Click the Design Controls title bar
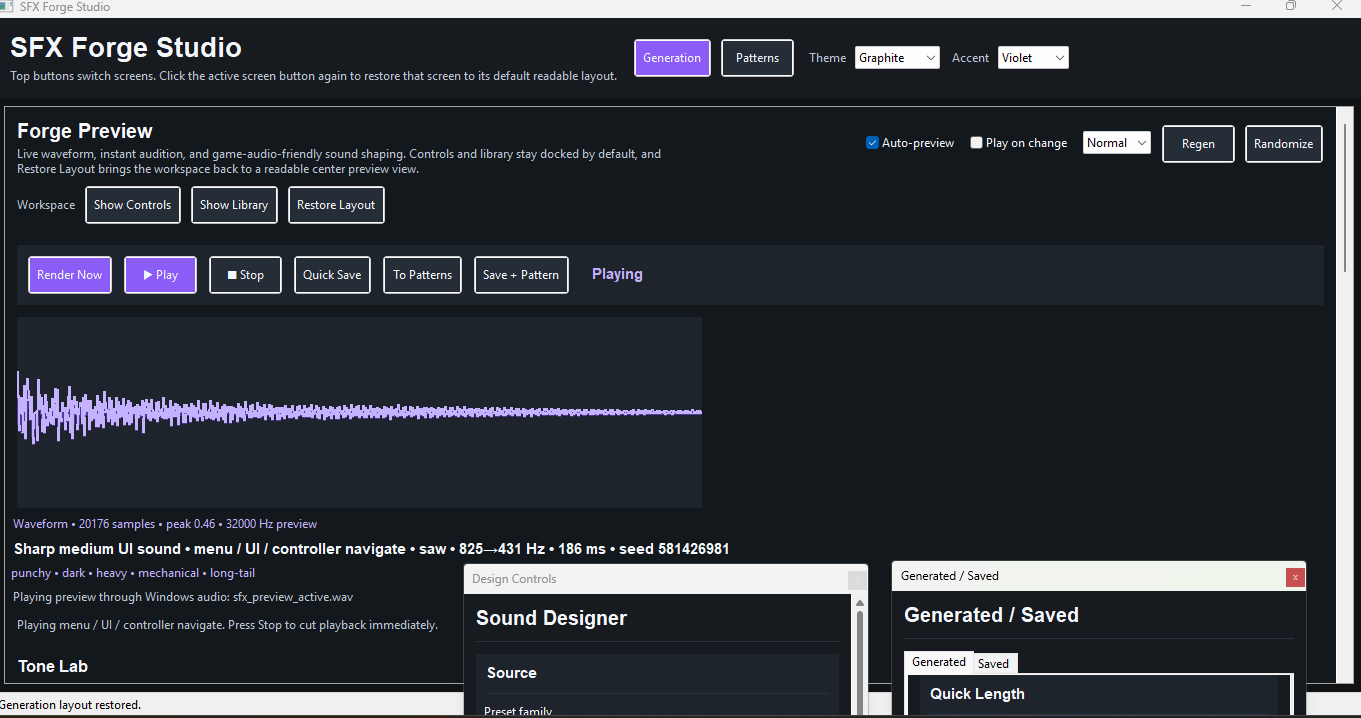Image resolution: width=1361 pixels, height=718 pixels. (655, 579)
